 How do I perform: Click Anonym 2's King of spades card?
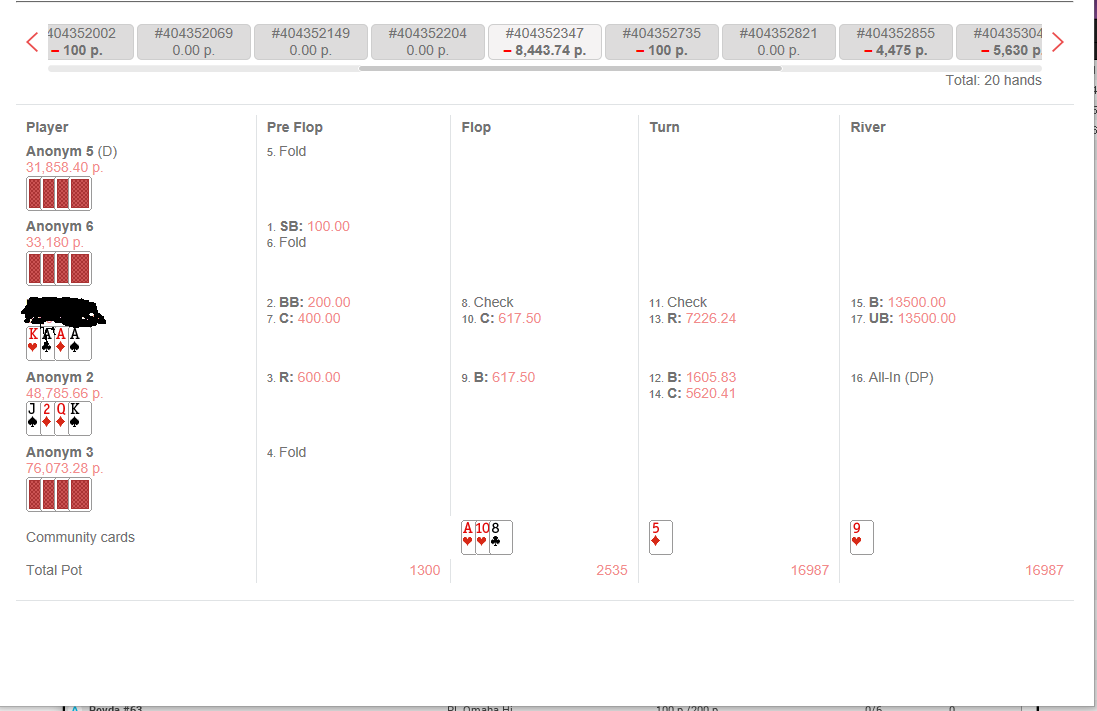coord(80,418)
